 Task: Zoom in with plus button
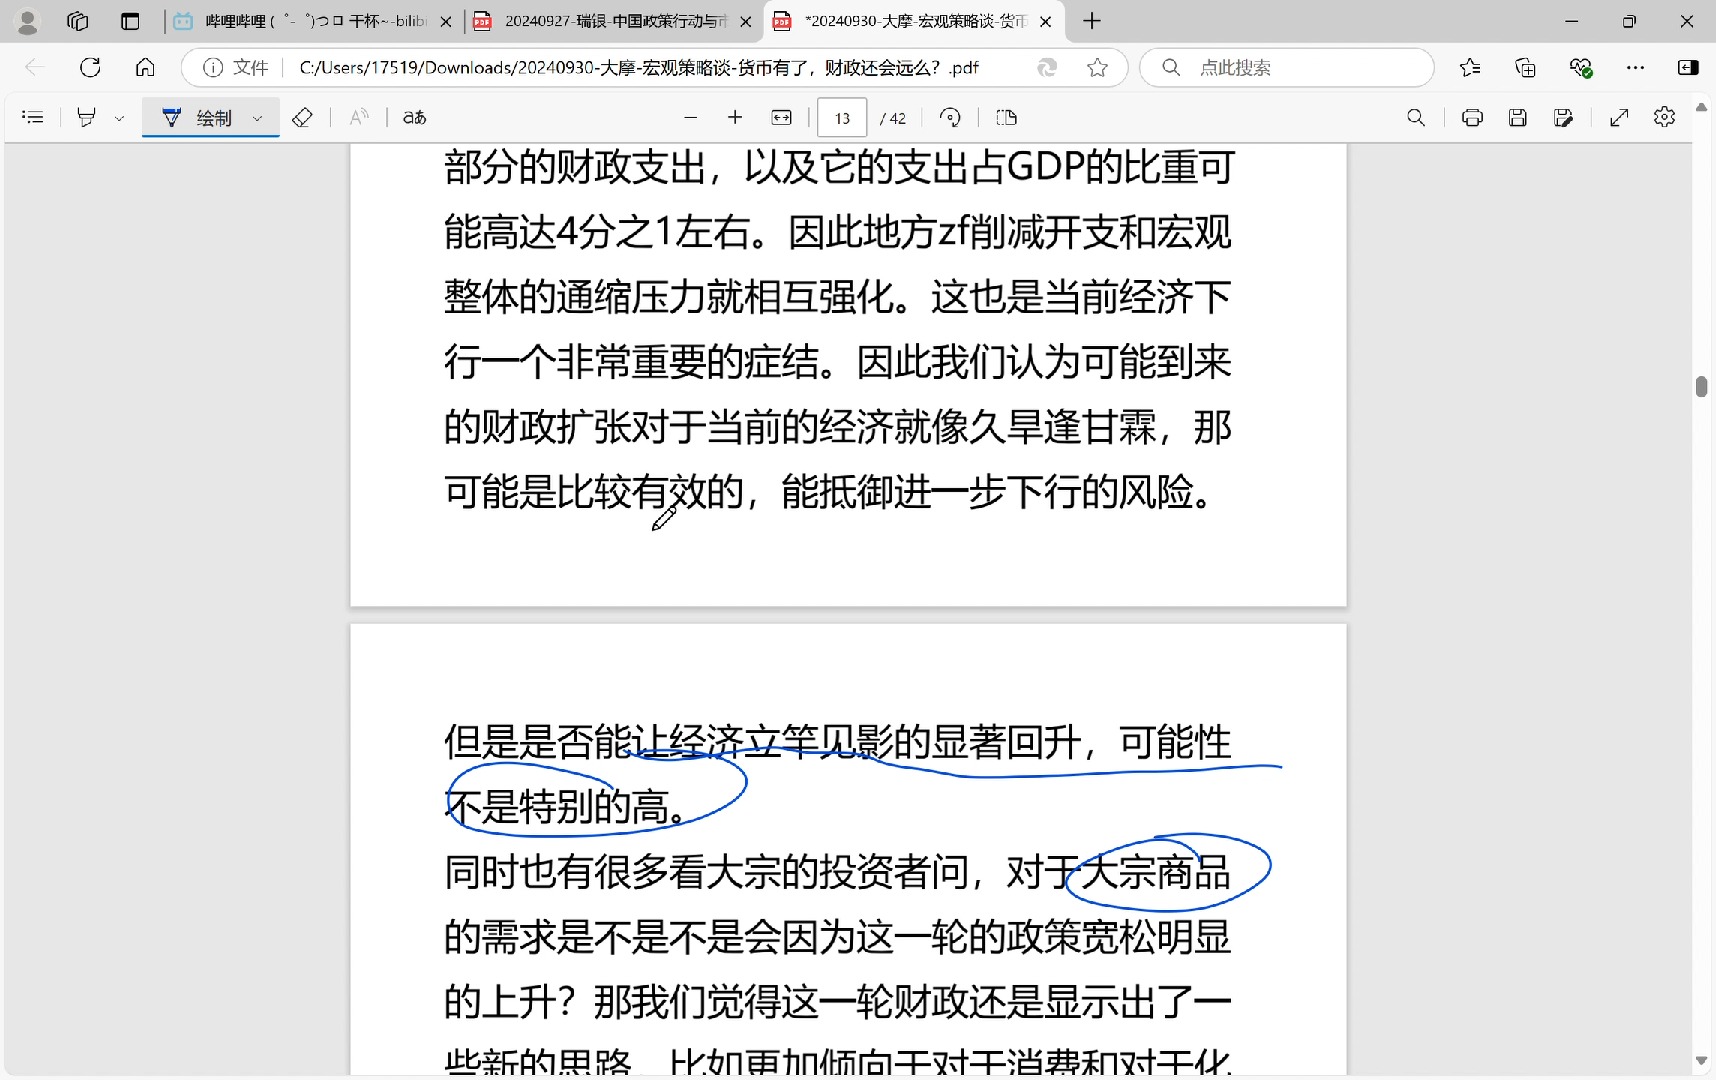point(735,118)
